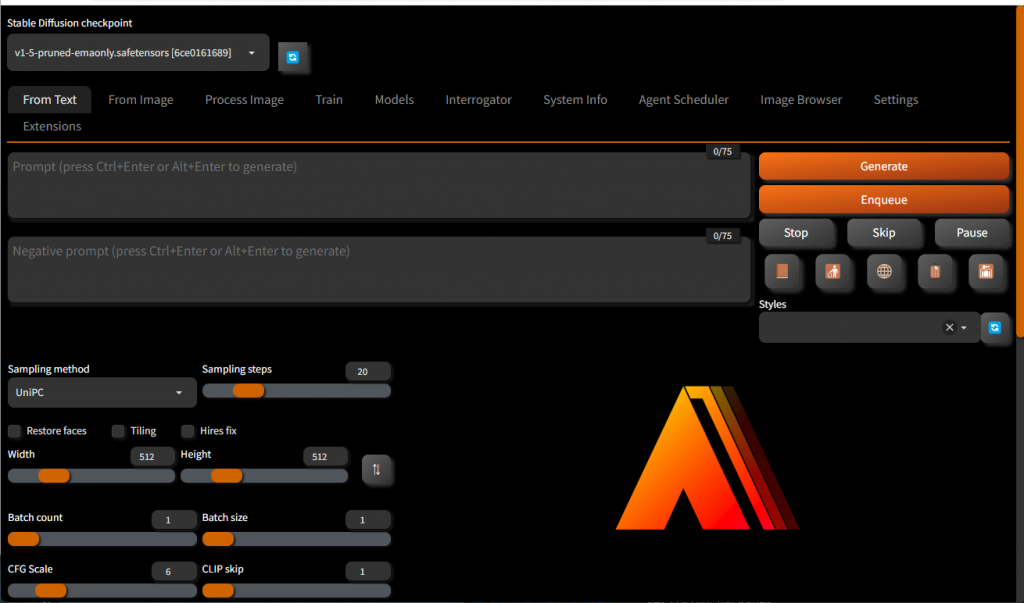Open the Process Image tab
Image resolution: width=1024 pixels, height=603 pixels.
244,99
